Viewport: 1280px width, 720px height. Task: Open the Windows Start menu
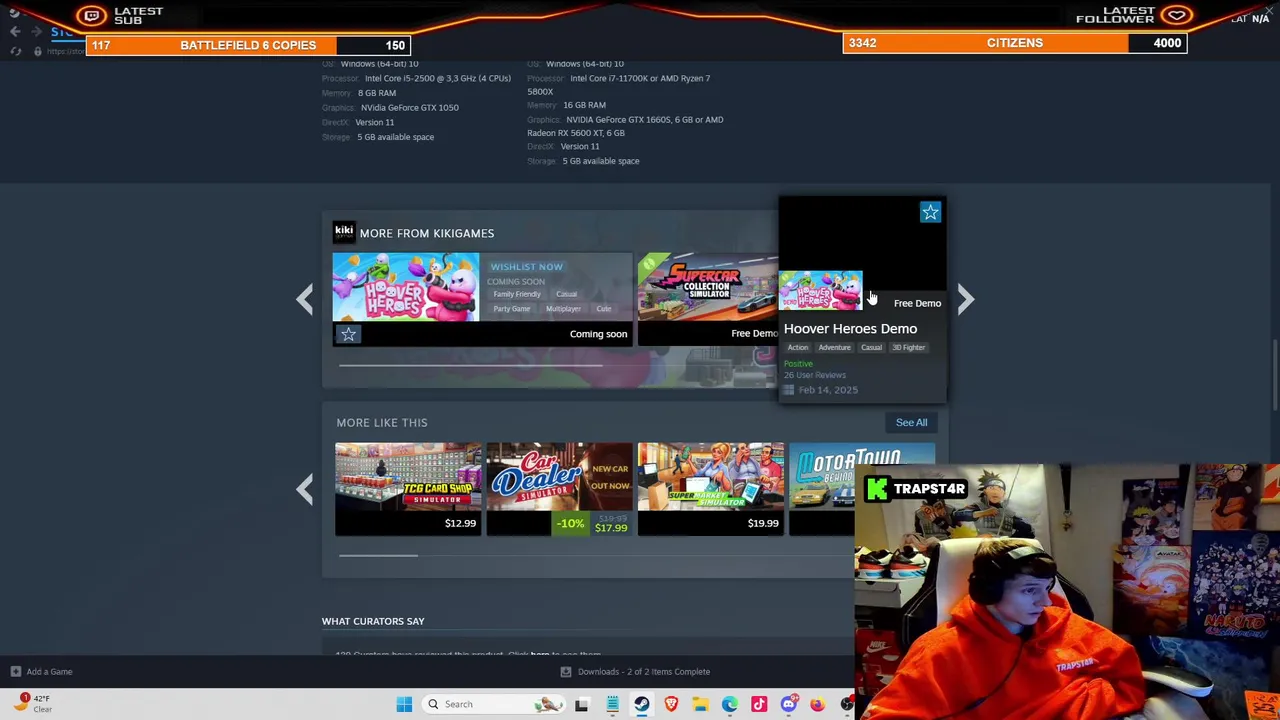404,704
